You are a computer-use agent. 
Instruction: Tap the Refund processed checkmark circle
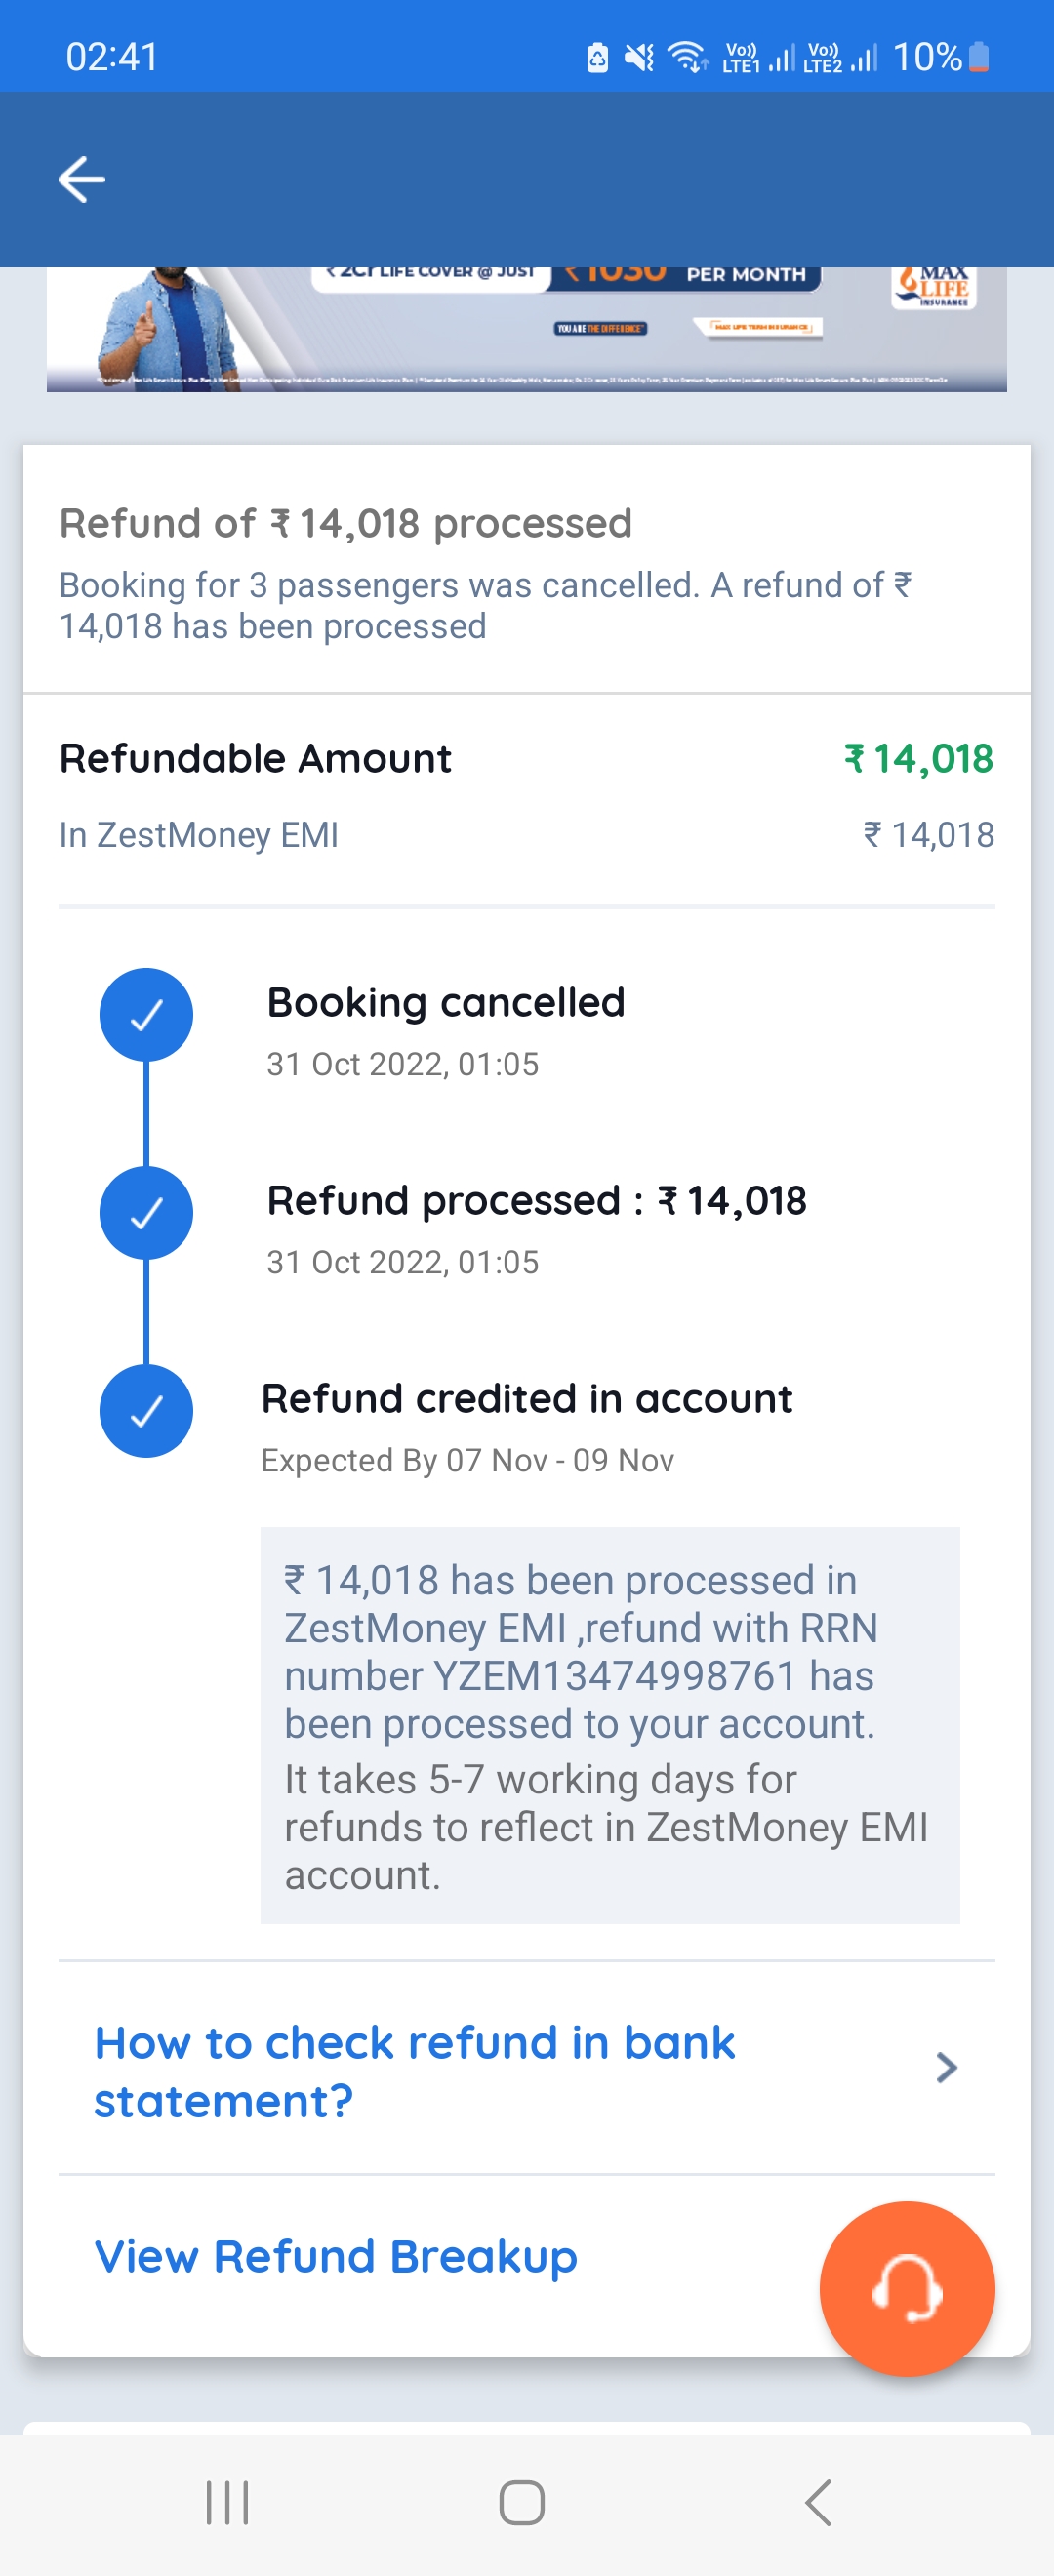pyautogui.click(x=146, y=1213)
